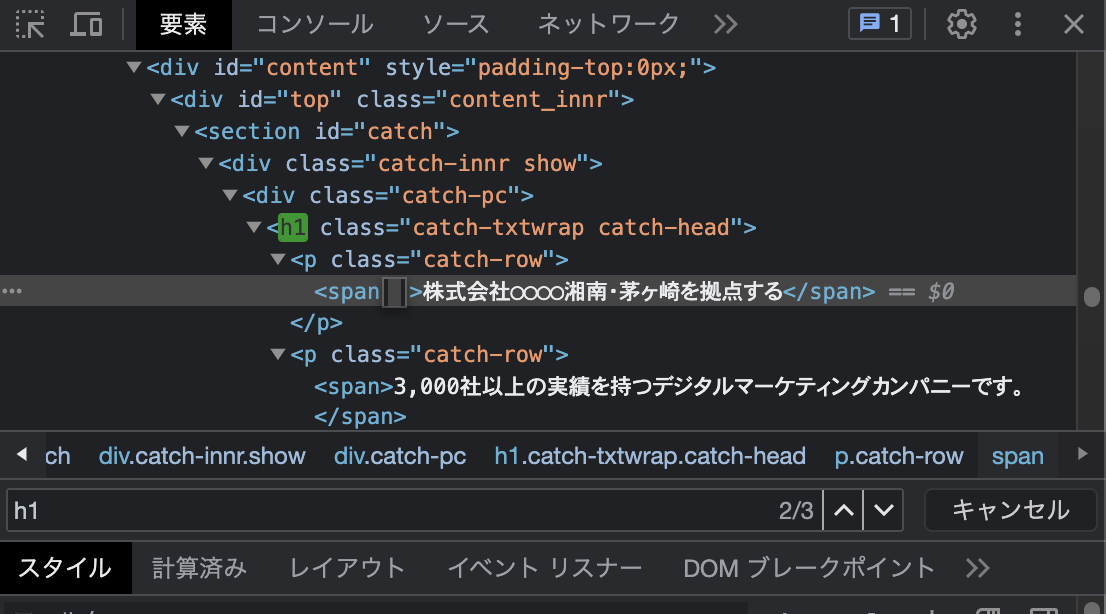Collapse the section id catch node
Screen dimensions: 1106x614
tap(181, 131)
